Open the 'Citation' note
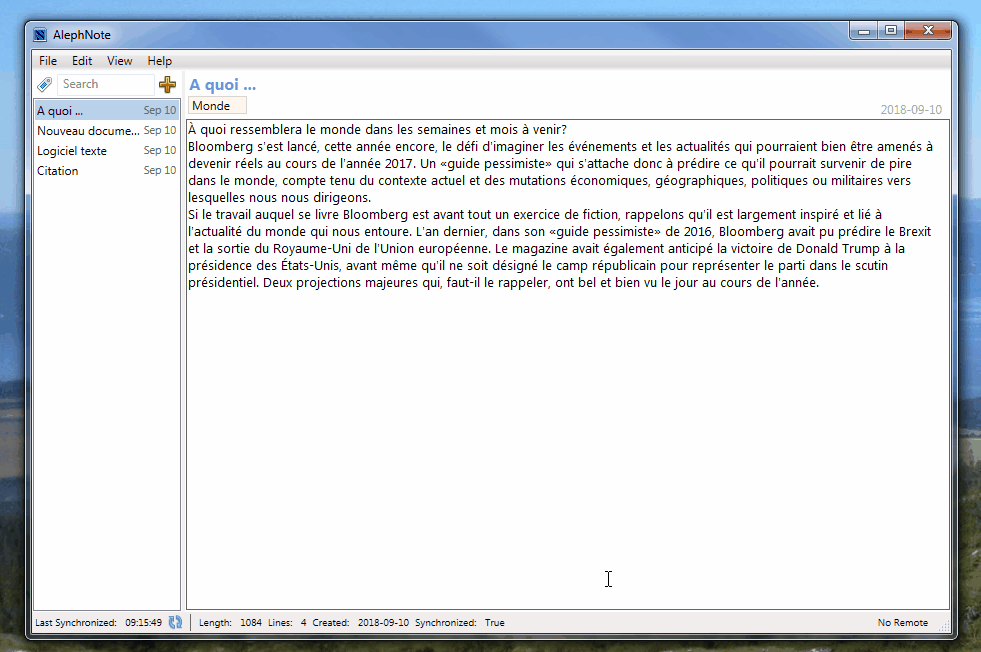 106,171
